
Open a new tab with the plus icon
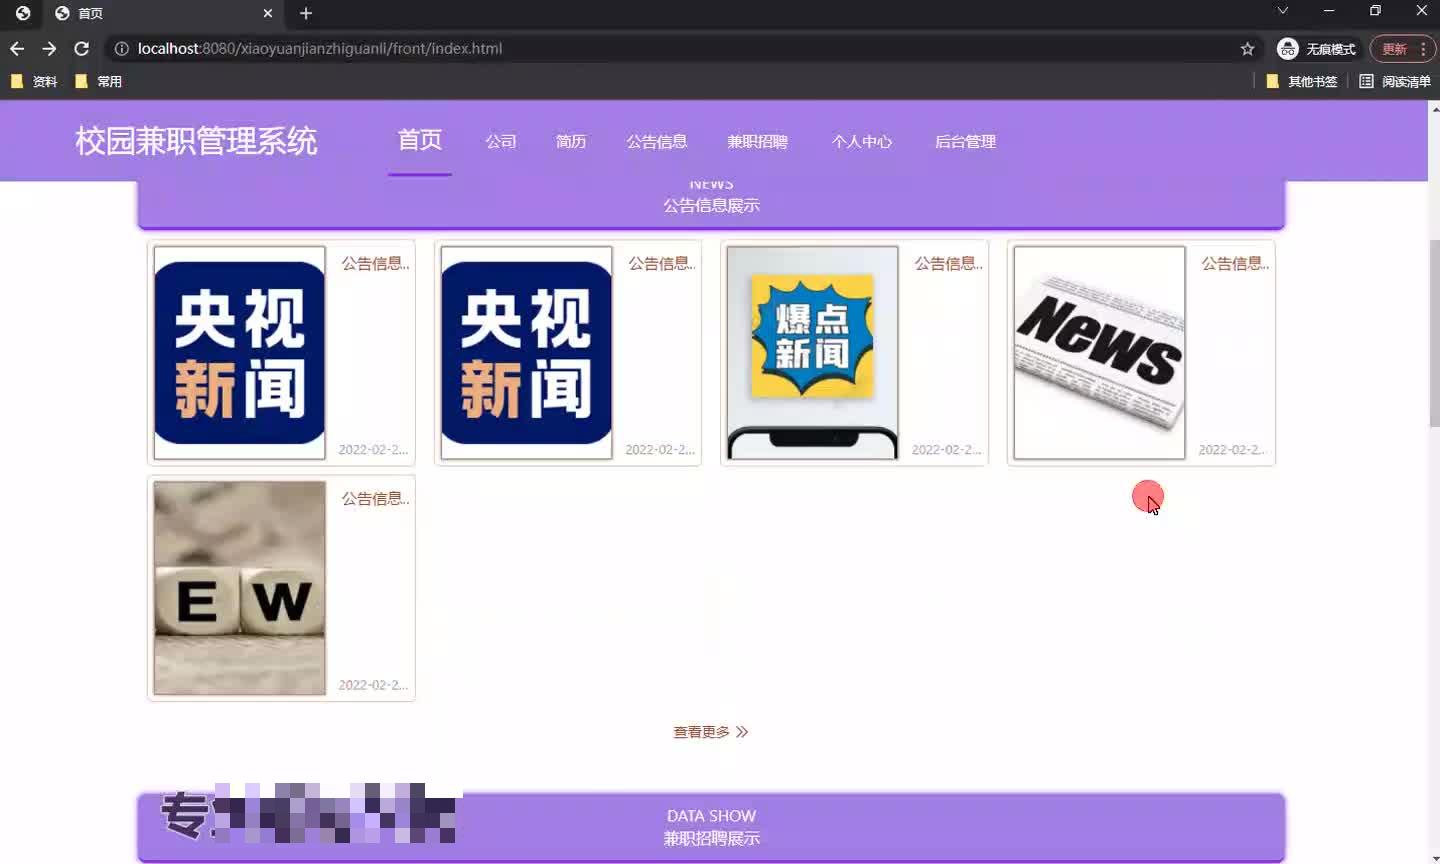pos(306,13)
